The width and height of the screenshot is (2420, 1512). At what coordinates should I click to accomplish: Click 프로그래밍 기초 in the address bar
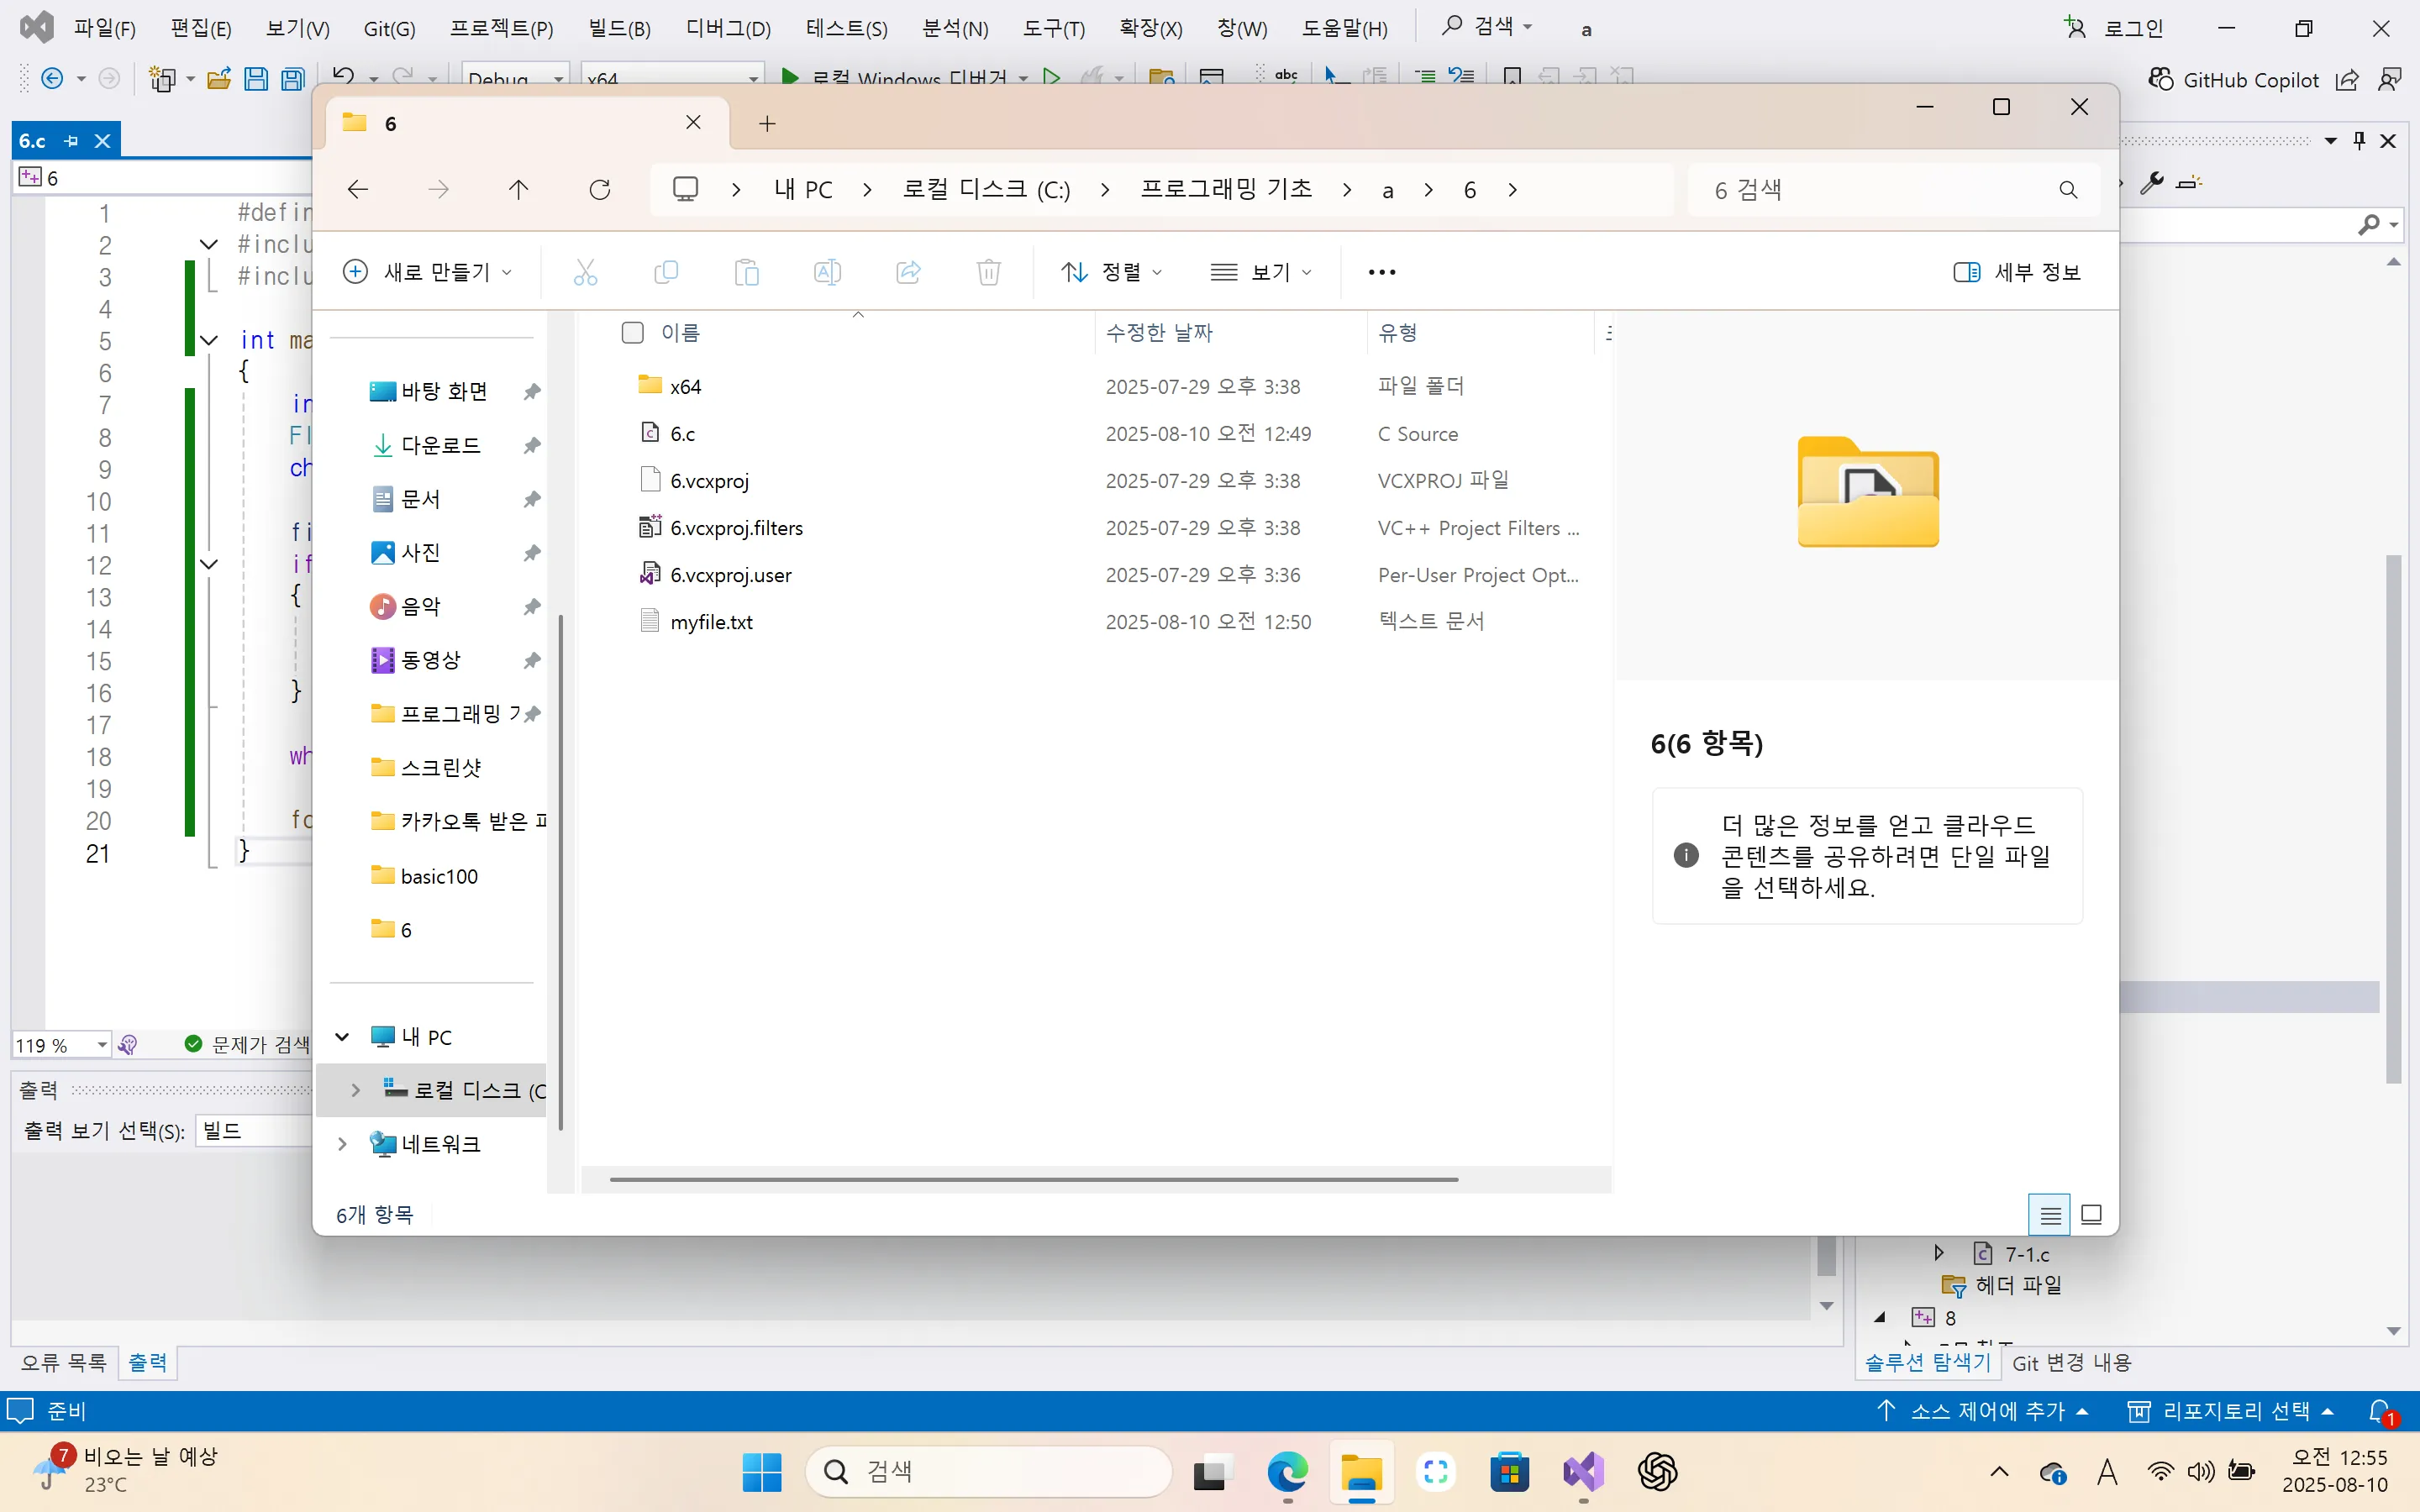point(1226,190)
